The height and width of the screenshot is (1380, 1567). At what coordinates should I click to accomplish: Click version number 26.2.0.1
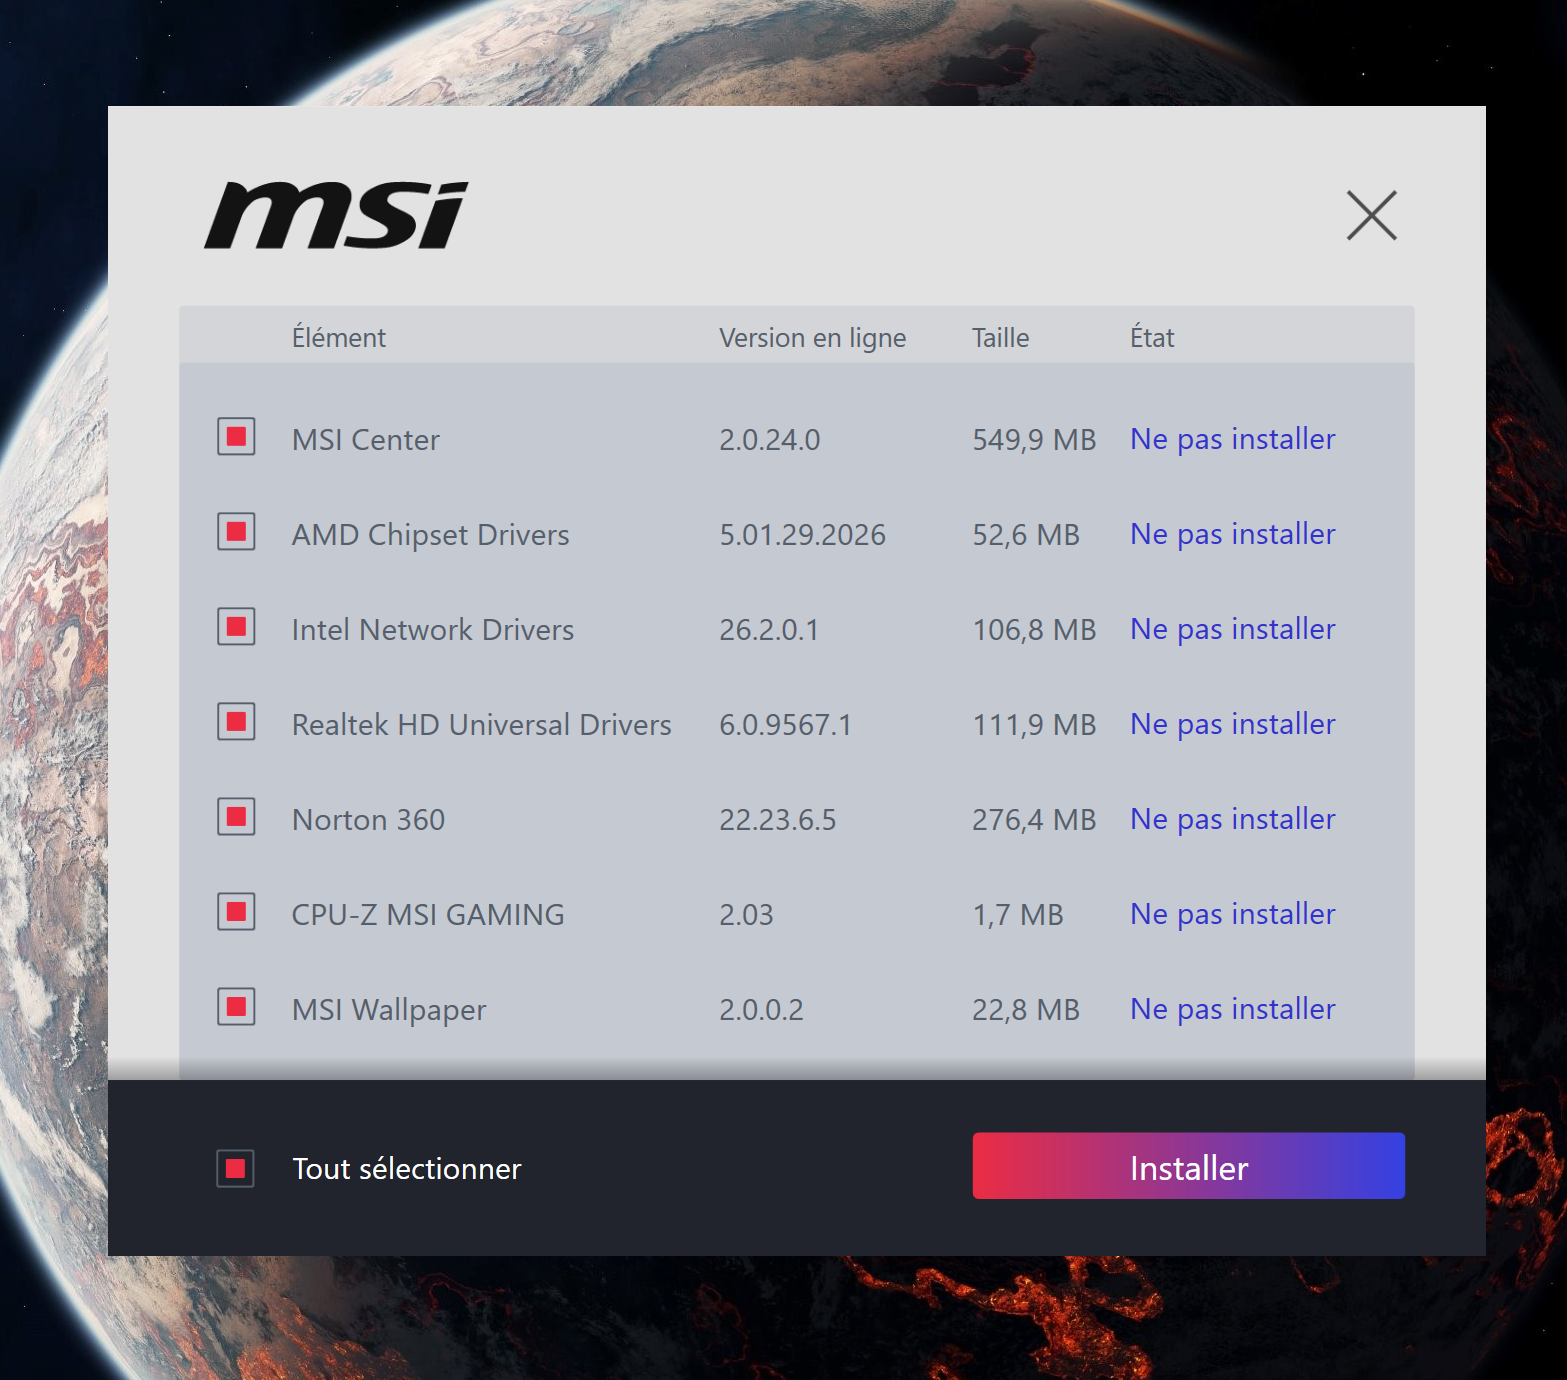(769, 630)
